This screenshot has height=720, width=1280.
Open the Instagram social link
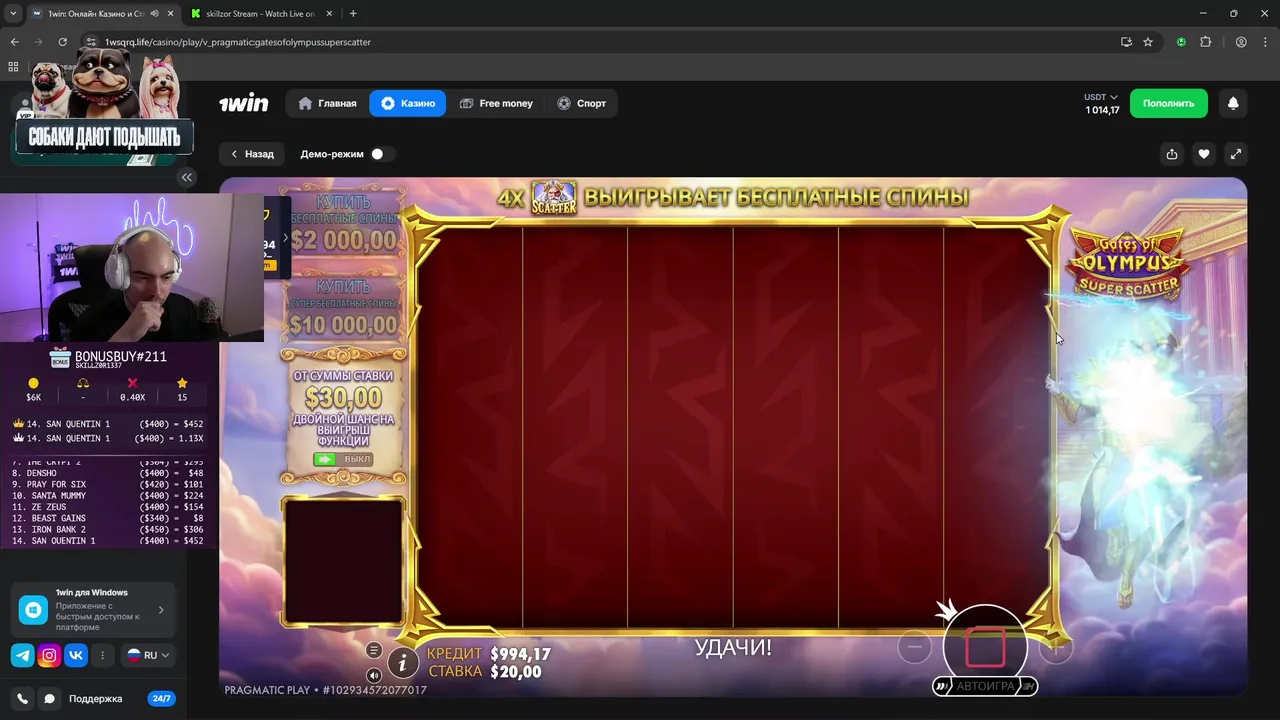tap(49, 655)
